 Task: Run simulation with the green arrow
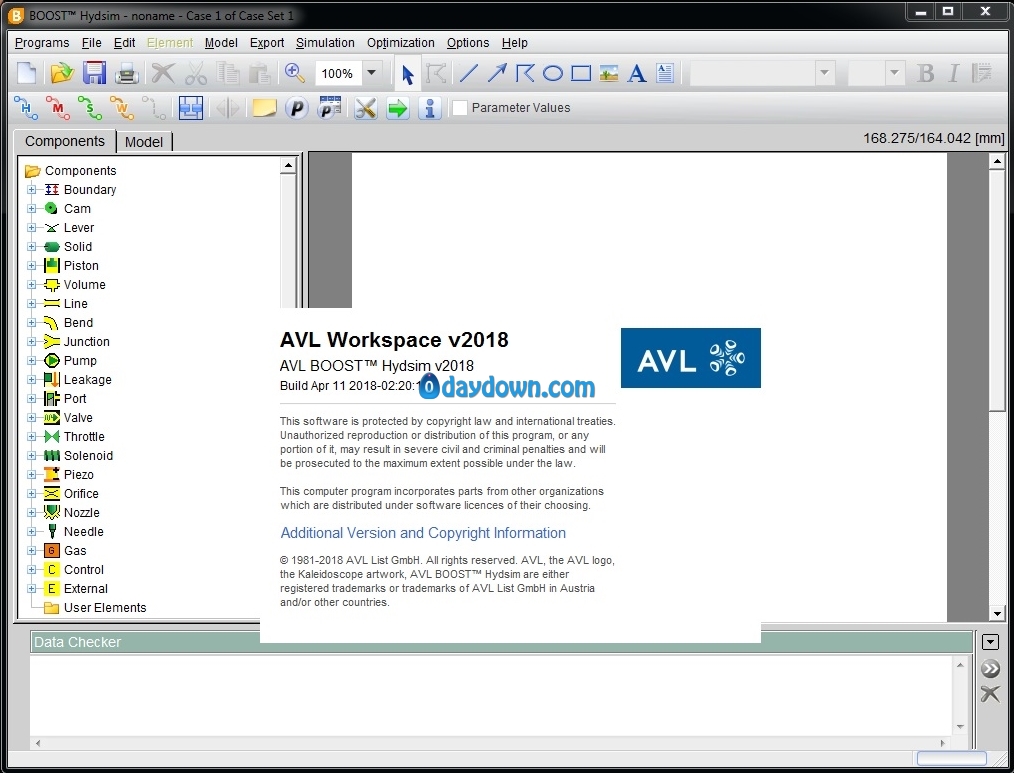click(x=397, y=108)
